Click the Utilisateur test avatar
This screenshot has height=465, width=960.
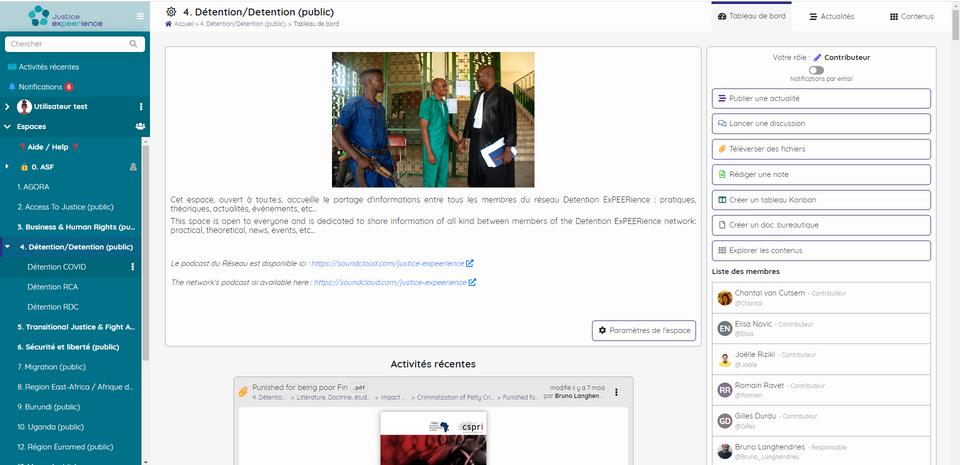24,106
